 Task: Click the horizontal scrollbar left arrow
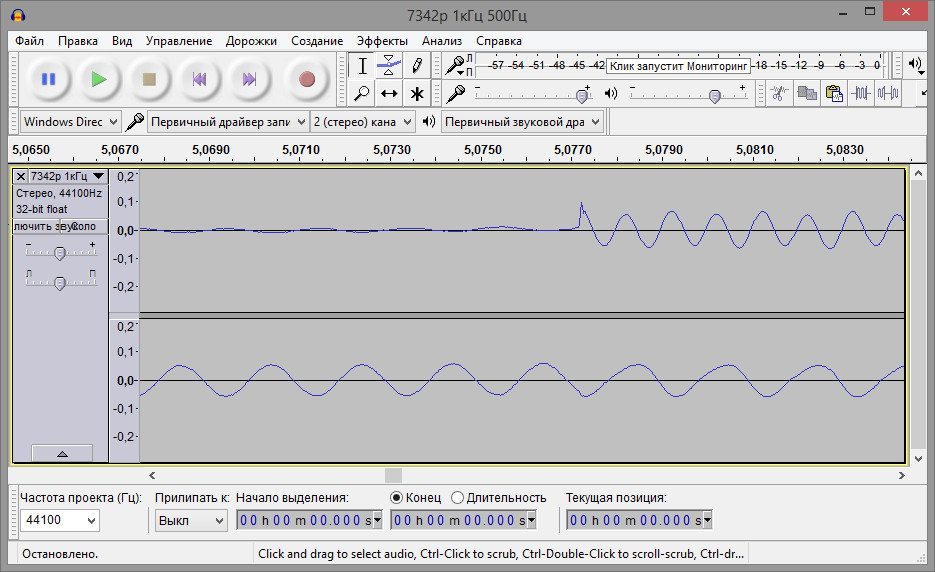(152, 475)
